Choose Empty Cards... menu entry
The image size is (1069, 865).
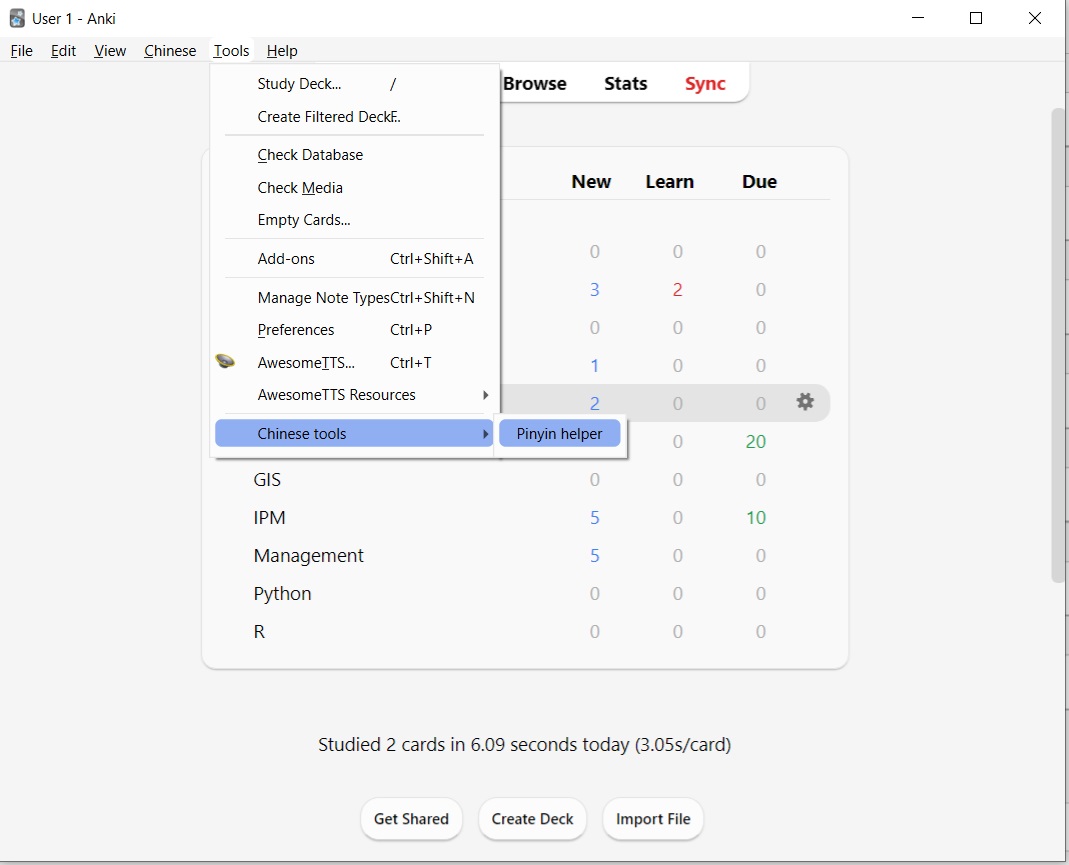pyautogui.click(x=355, y=220)
